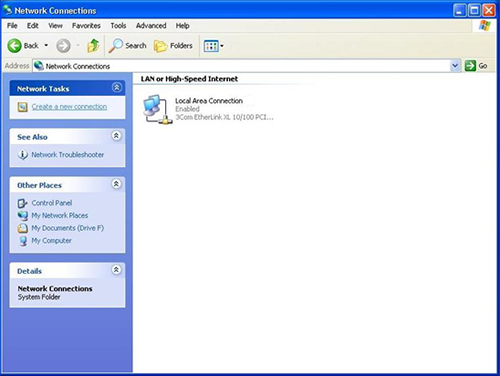The height and width of the screenshot is (376, 500).
Task: Open the My Computer link
Action: pos(51,241)
